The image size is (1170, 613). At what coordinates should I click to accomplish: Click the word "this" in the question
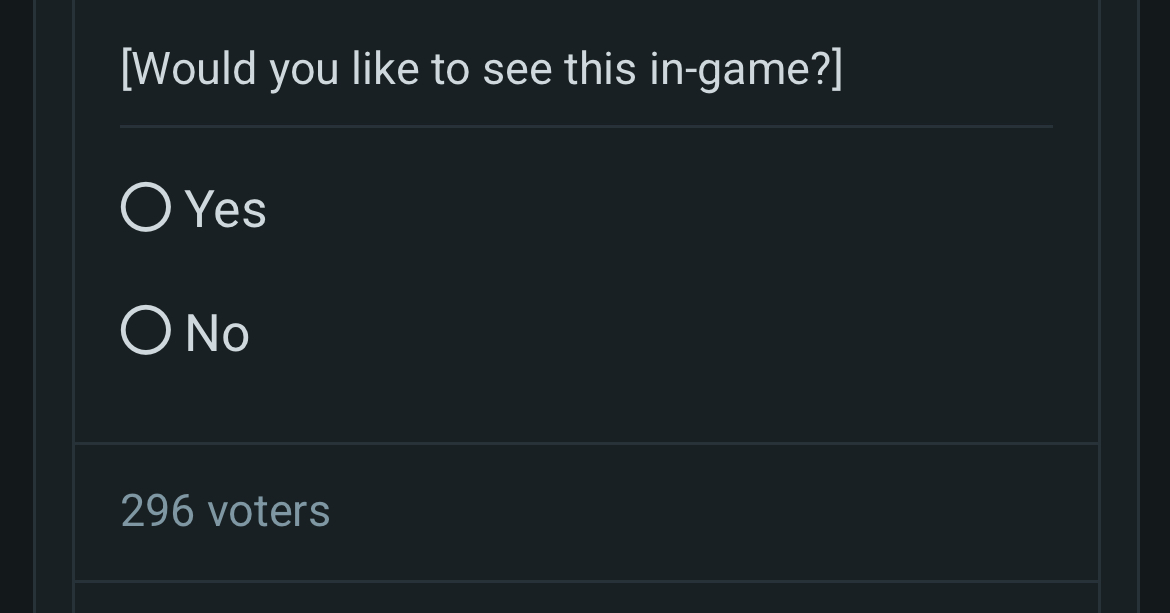600,69
